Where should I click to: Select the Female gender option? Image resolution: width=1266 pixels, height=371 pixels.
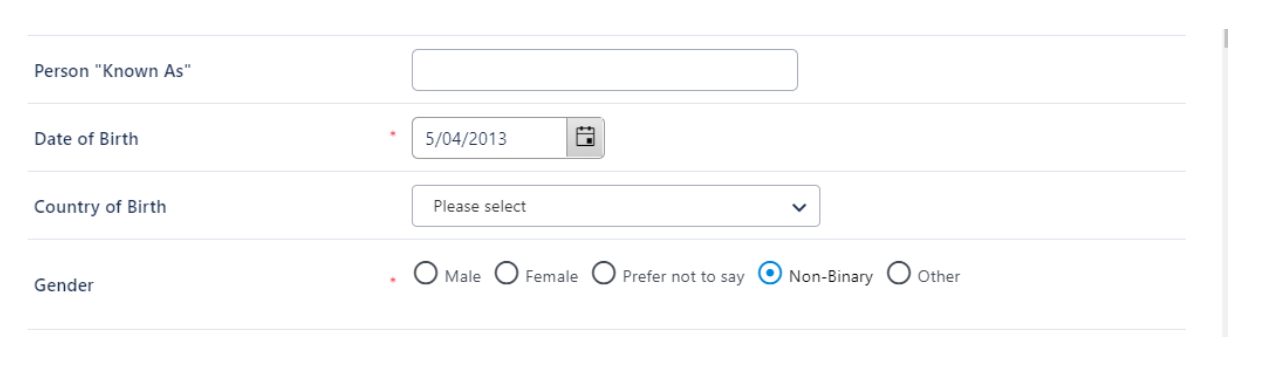[x=507, y=273]
